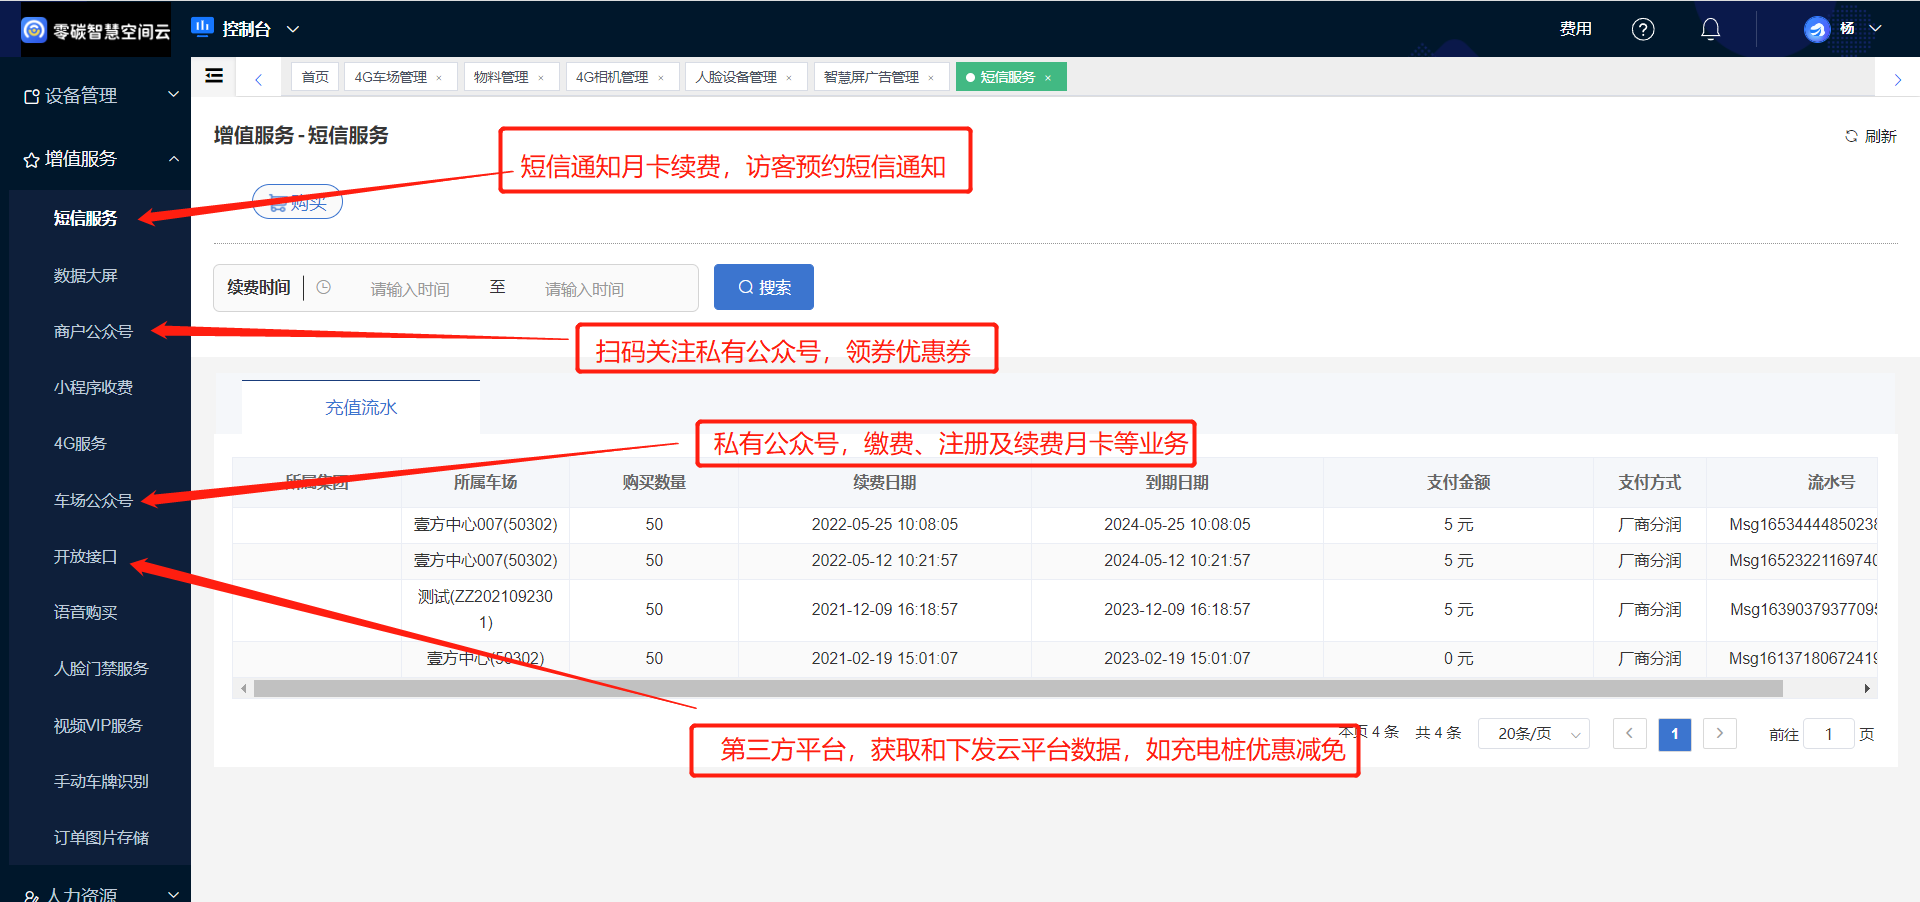This screenshot has width=1920, height=902.
Task: Switch to the 首页 tab
Action: coord(315,77)
